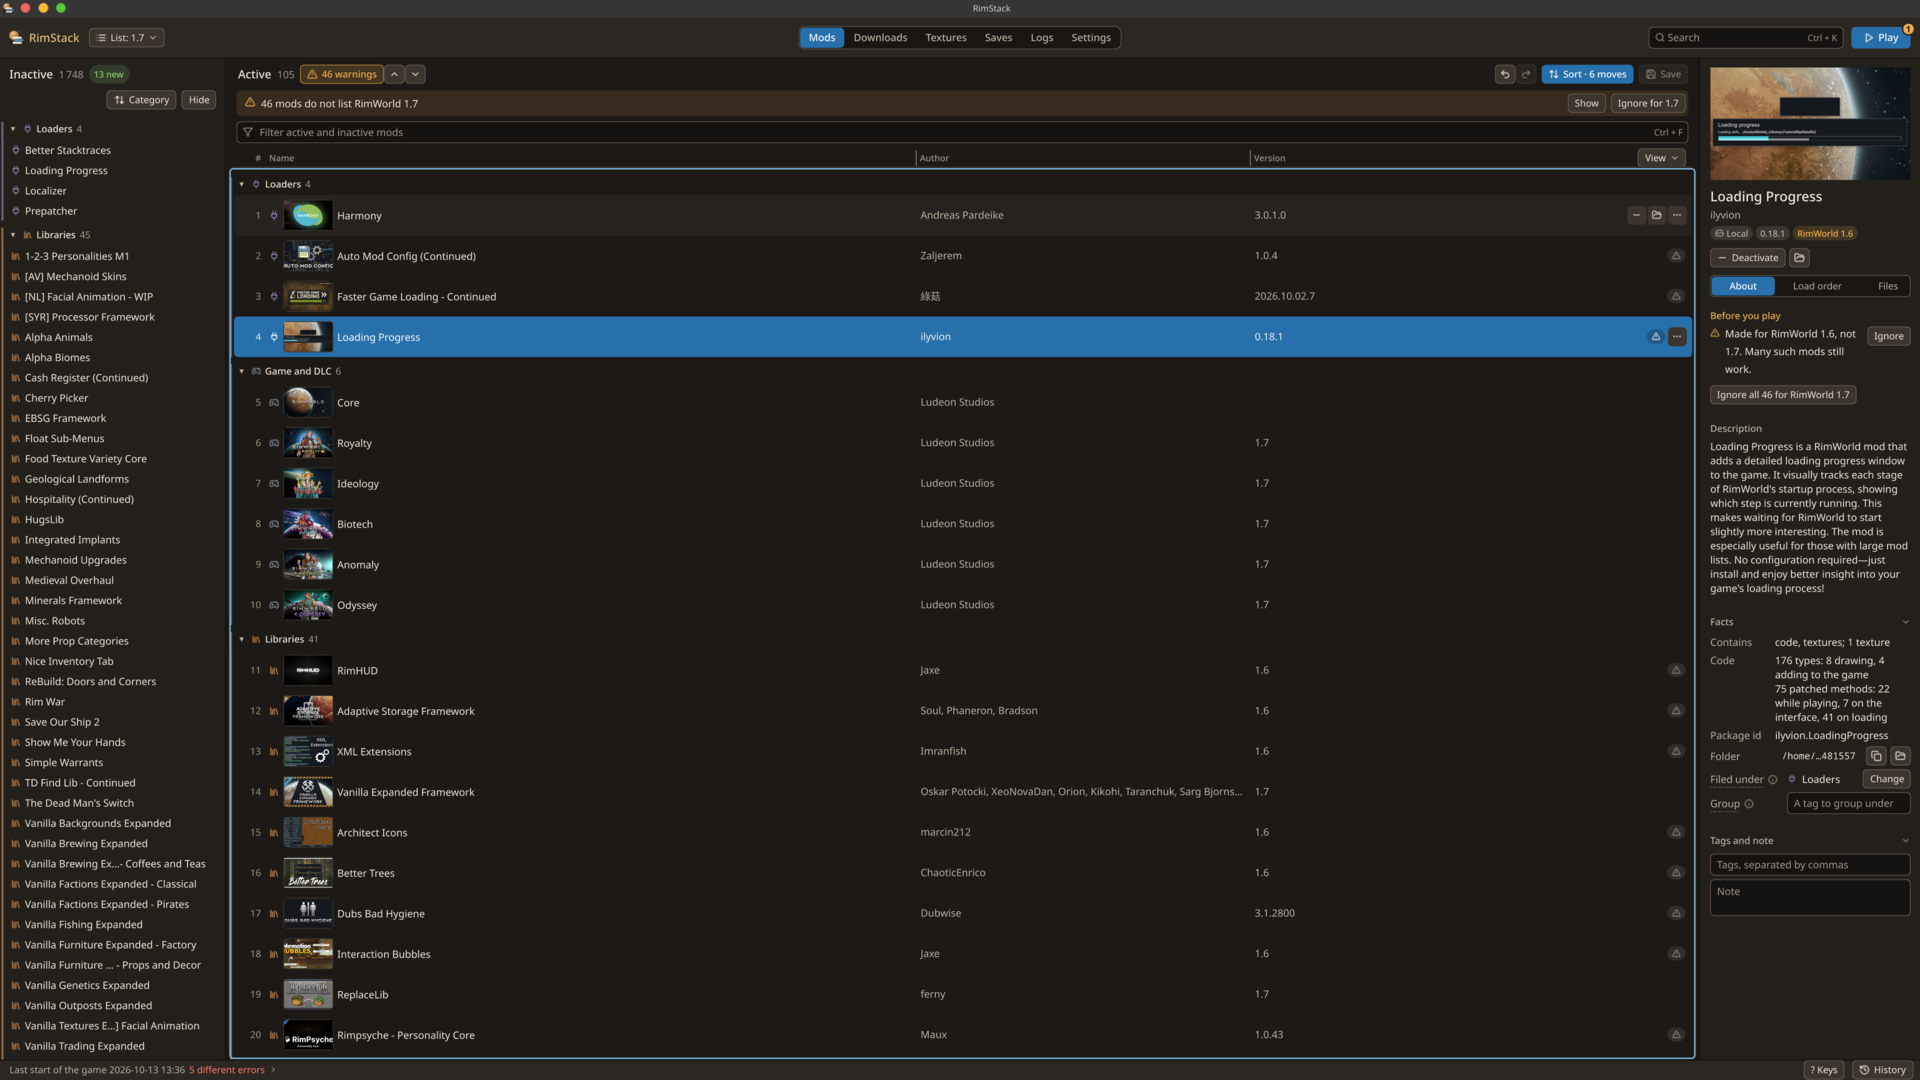
Task: Click warning icon on Dubs Bad Hygiene row
Action: 1676,913
